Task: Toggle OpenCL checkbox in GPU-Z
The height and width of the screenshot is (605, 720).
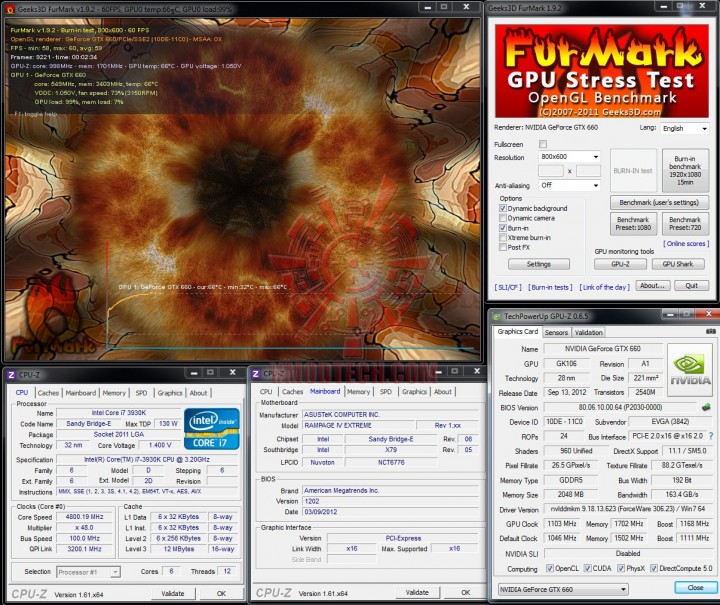Action: 550,568
